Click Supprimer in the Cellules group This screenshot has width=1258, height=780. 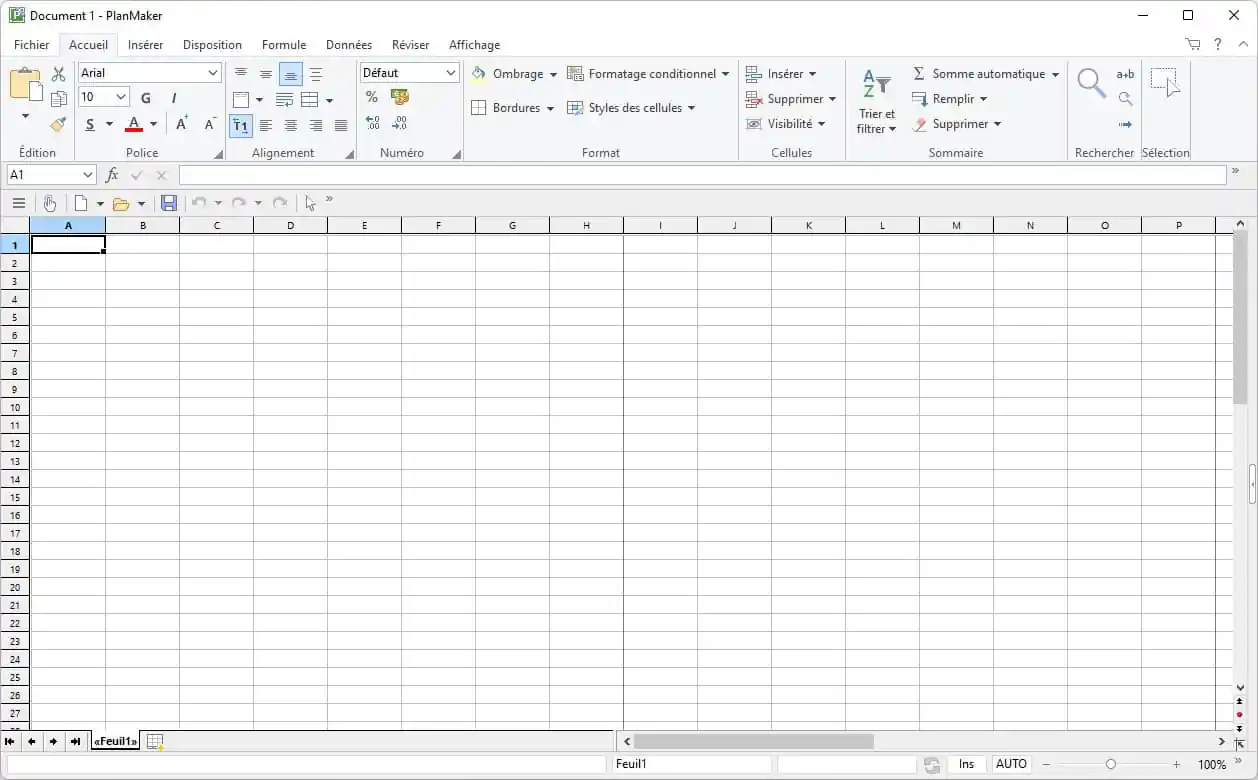click(x=791, y=99)
